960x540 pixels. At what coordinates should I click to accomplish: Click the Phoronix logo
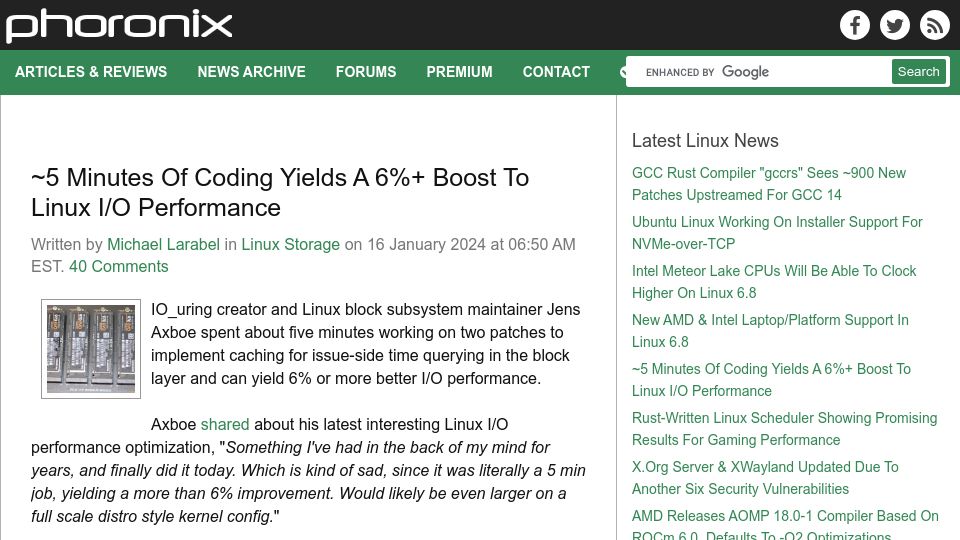[x=119, y=26]
